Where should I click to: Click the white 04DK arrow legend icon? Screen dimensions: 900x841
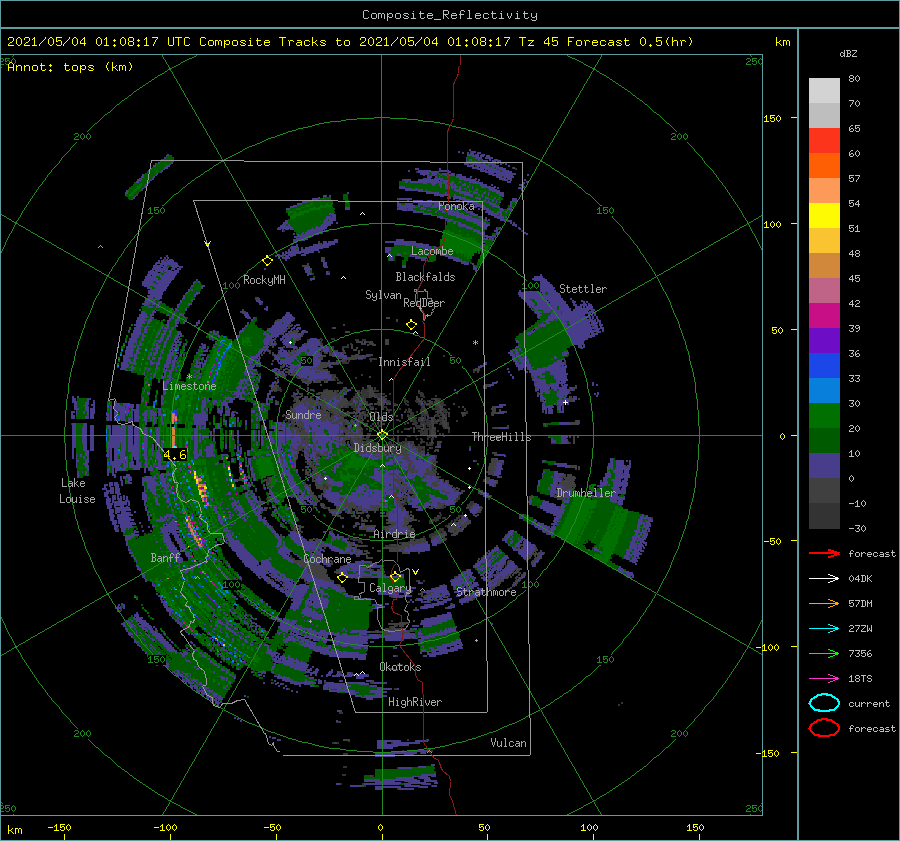(x=824, y=579)
